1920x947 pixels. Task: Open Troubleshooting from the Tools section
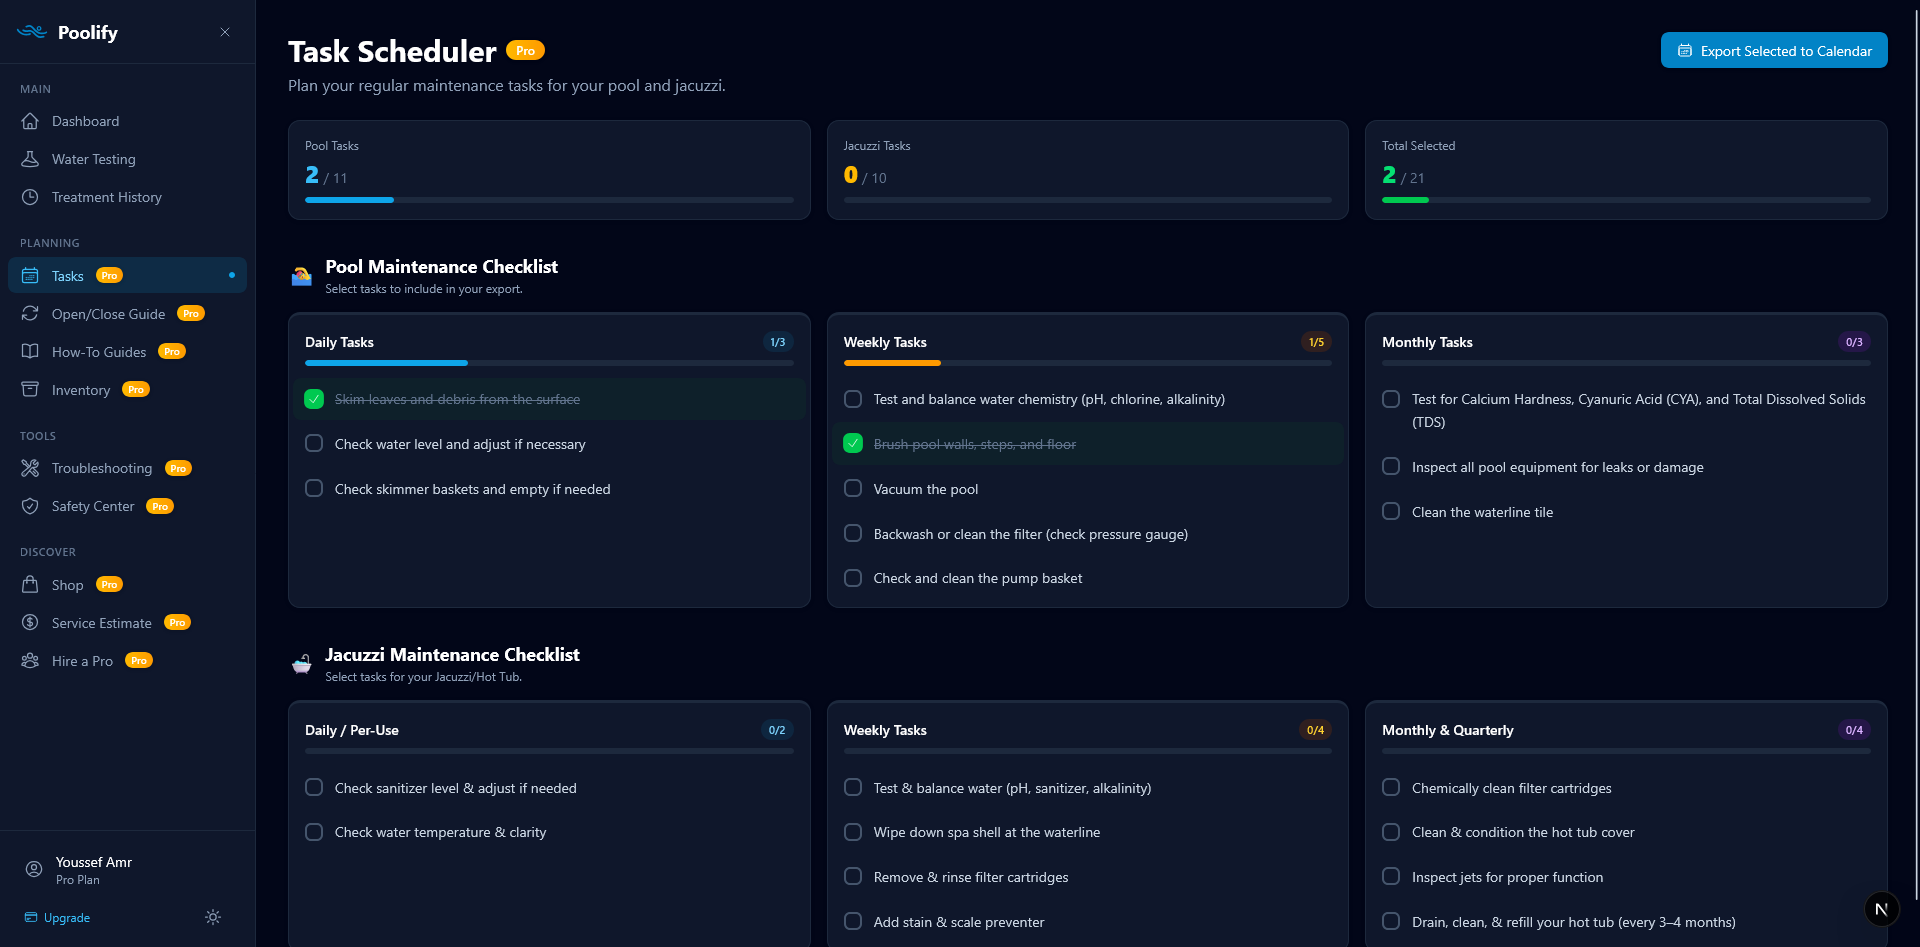pos(100,467)
